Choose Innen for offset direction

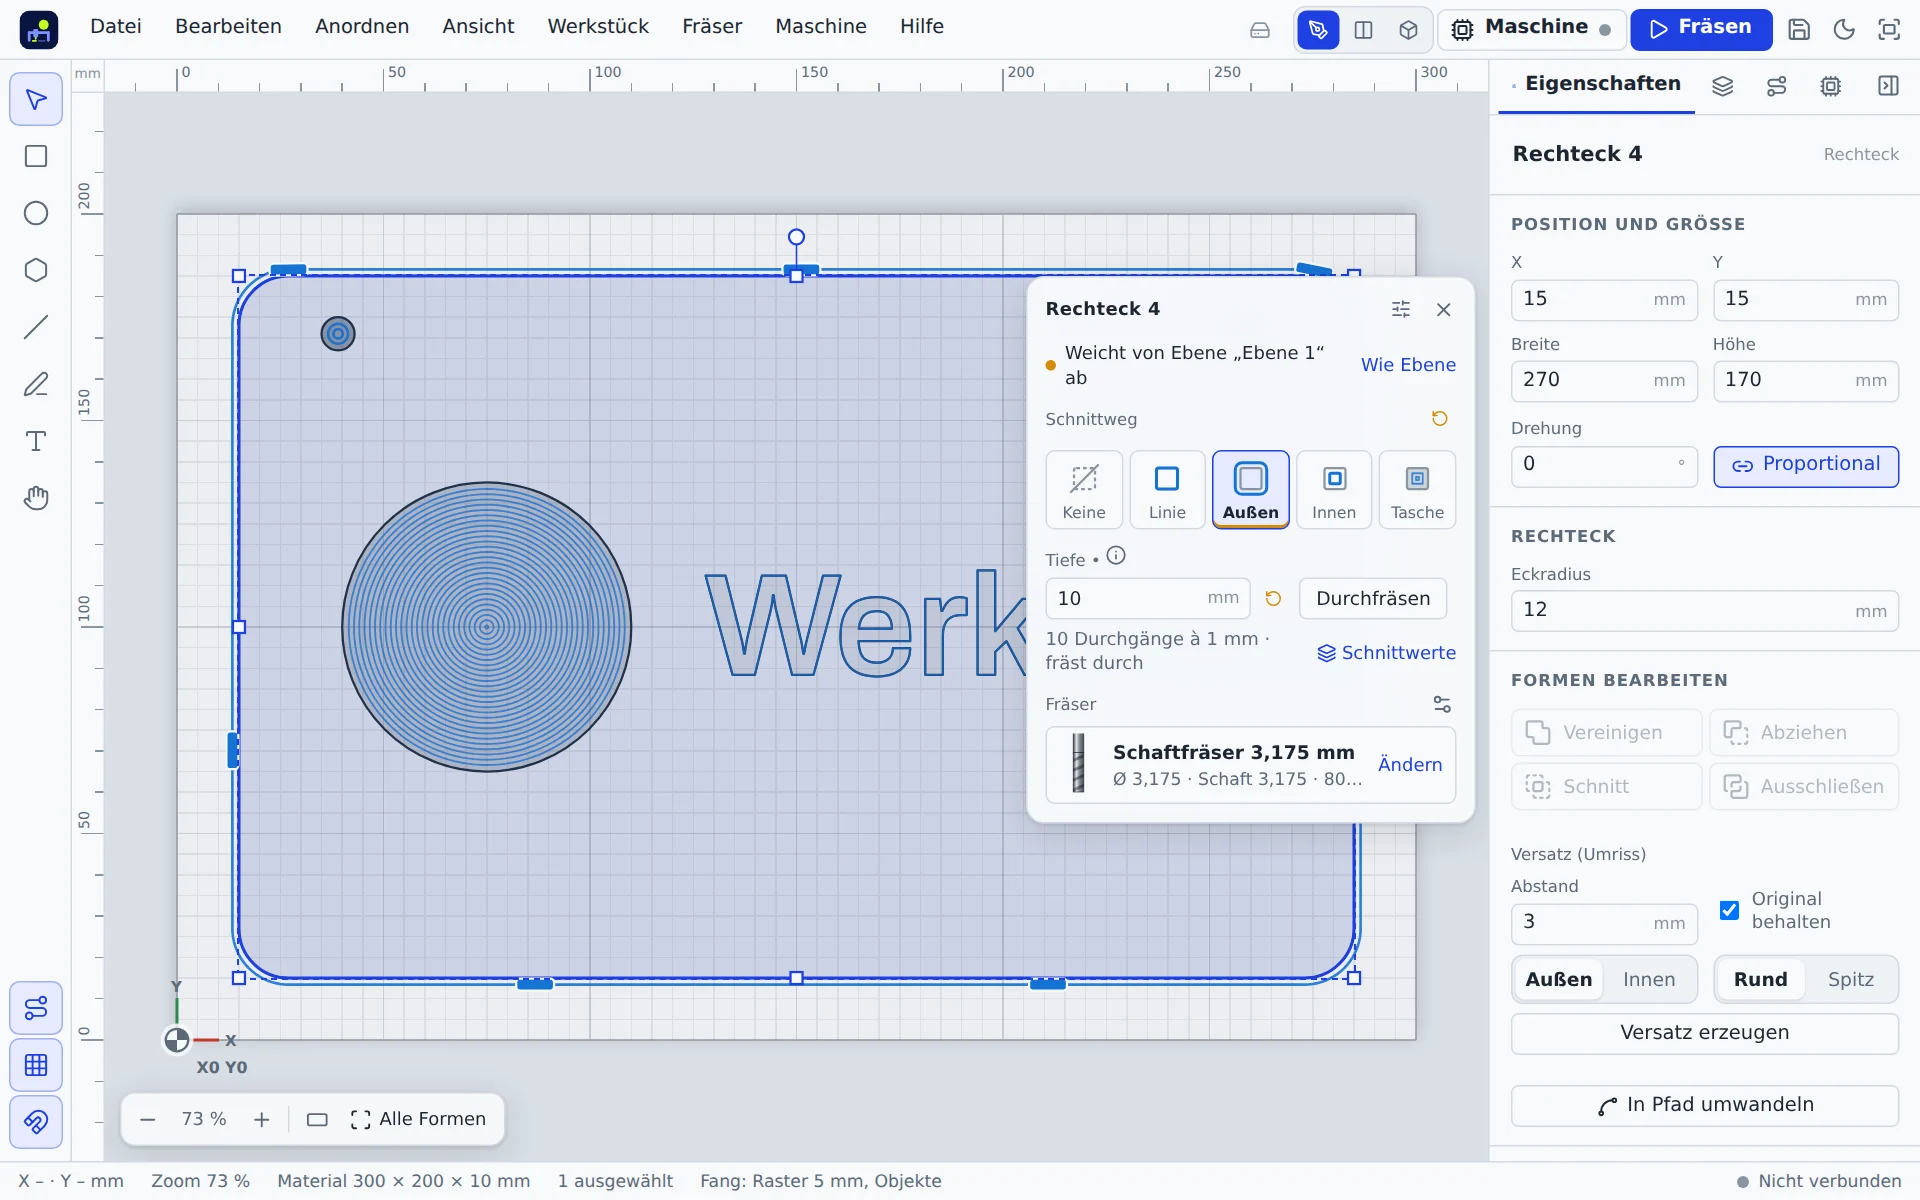(1648, 979)
